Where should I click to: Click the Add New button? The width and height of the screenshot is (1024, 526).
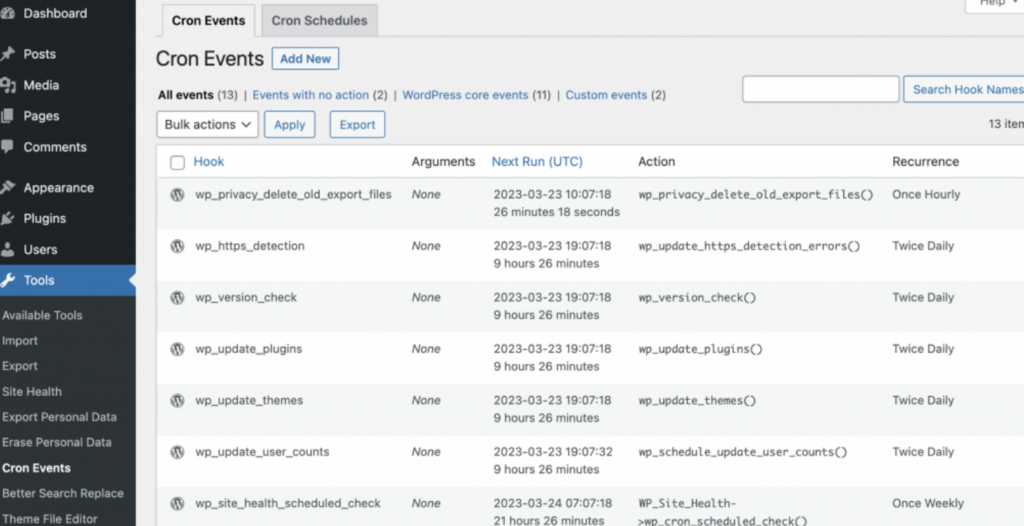[305, 58]
